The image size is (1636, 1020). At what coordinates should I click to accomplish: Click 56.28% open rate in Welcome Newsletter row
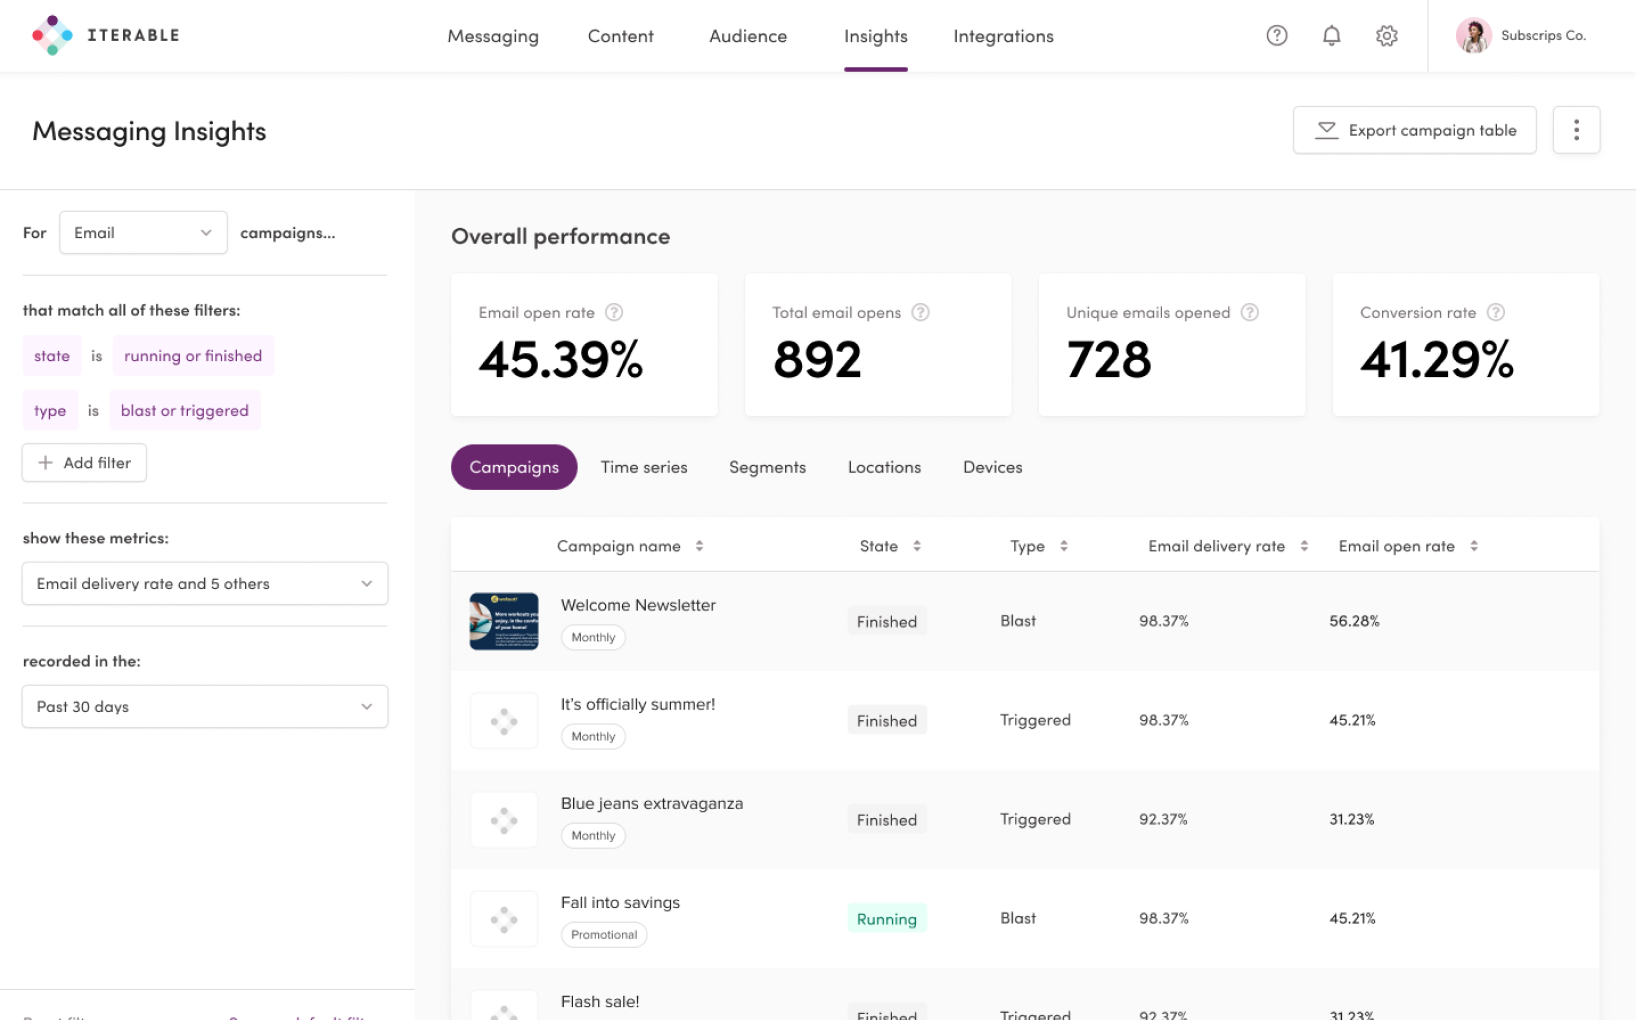coord(1354,621)
